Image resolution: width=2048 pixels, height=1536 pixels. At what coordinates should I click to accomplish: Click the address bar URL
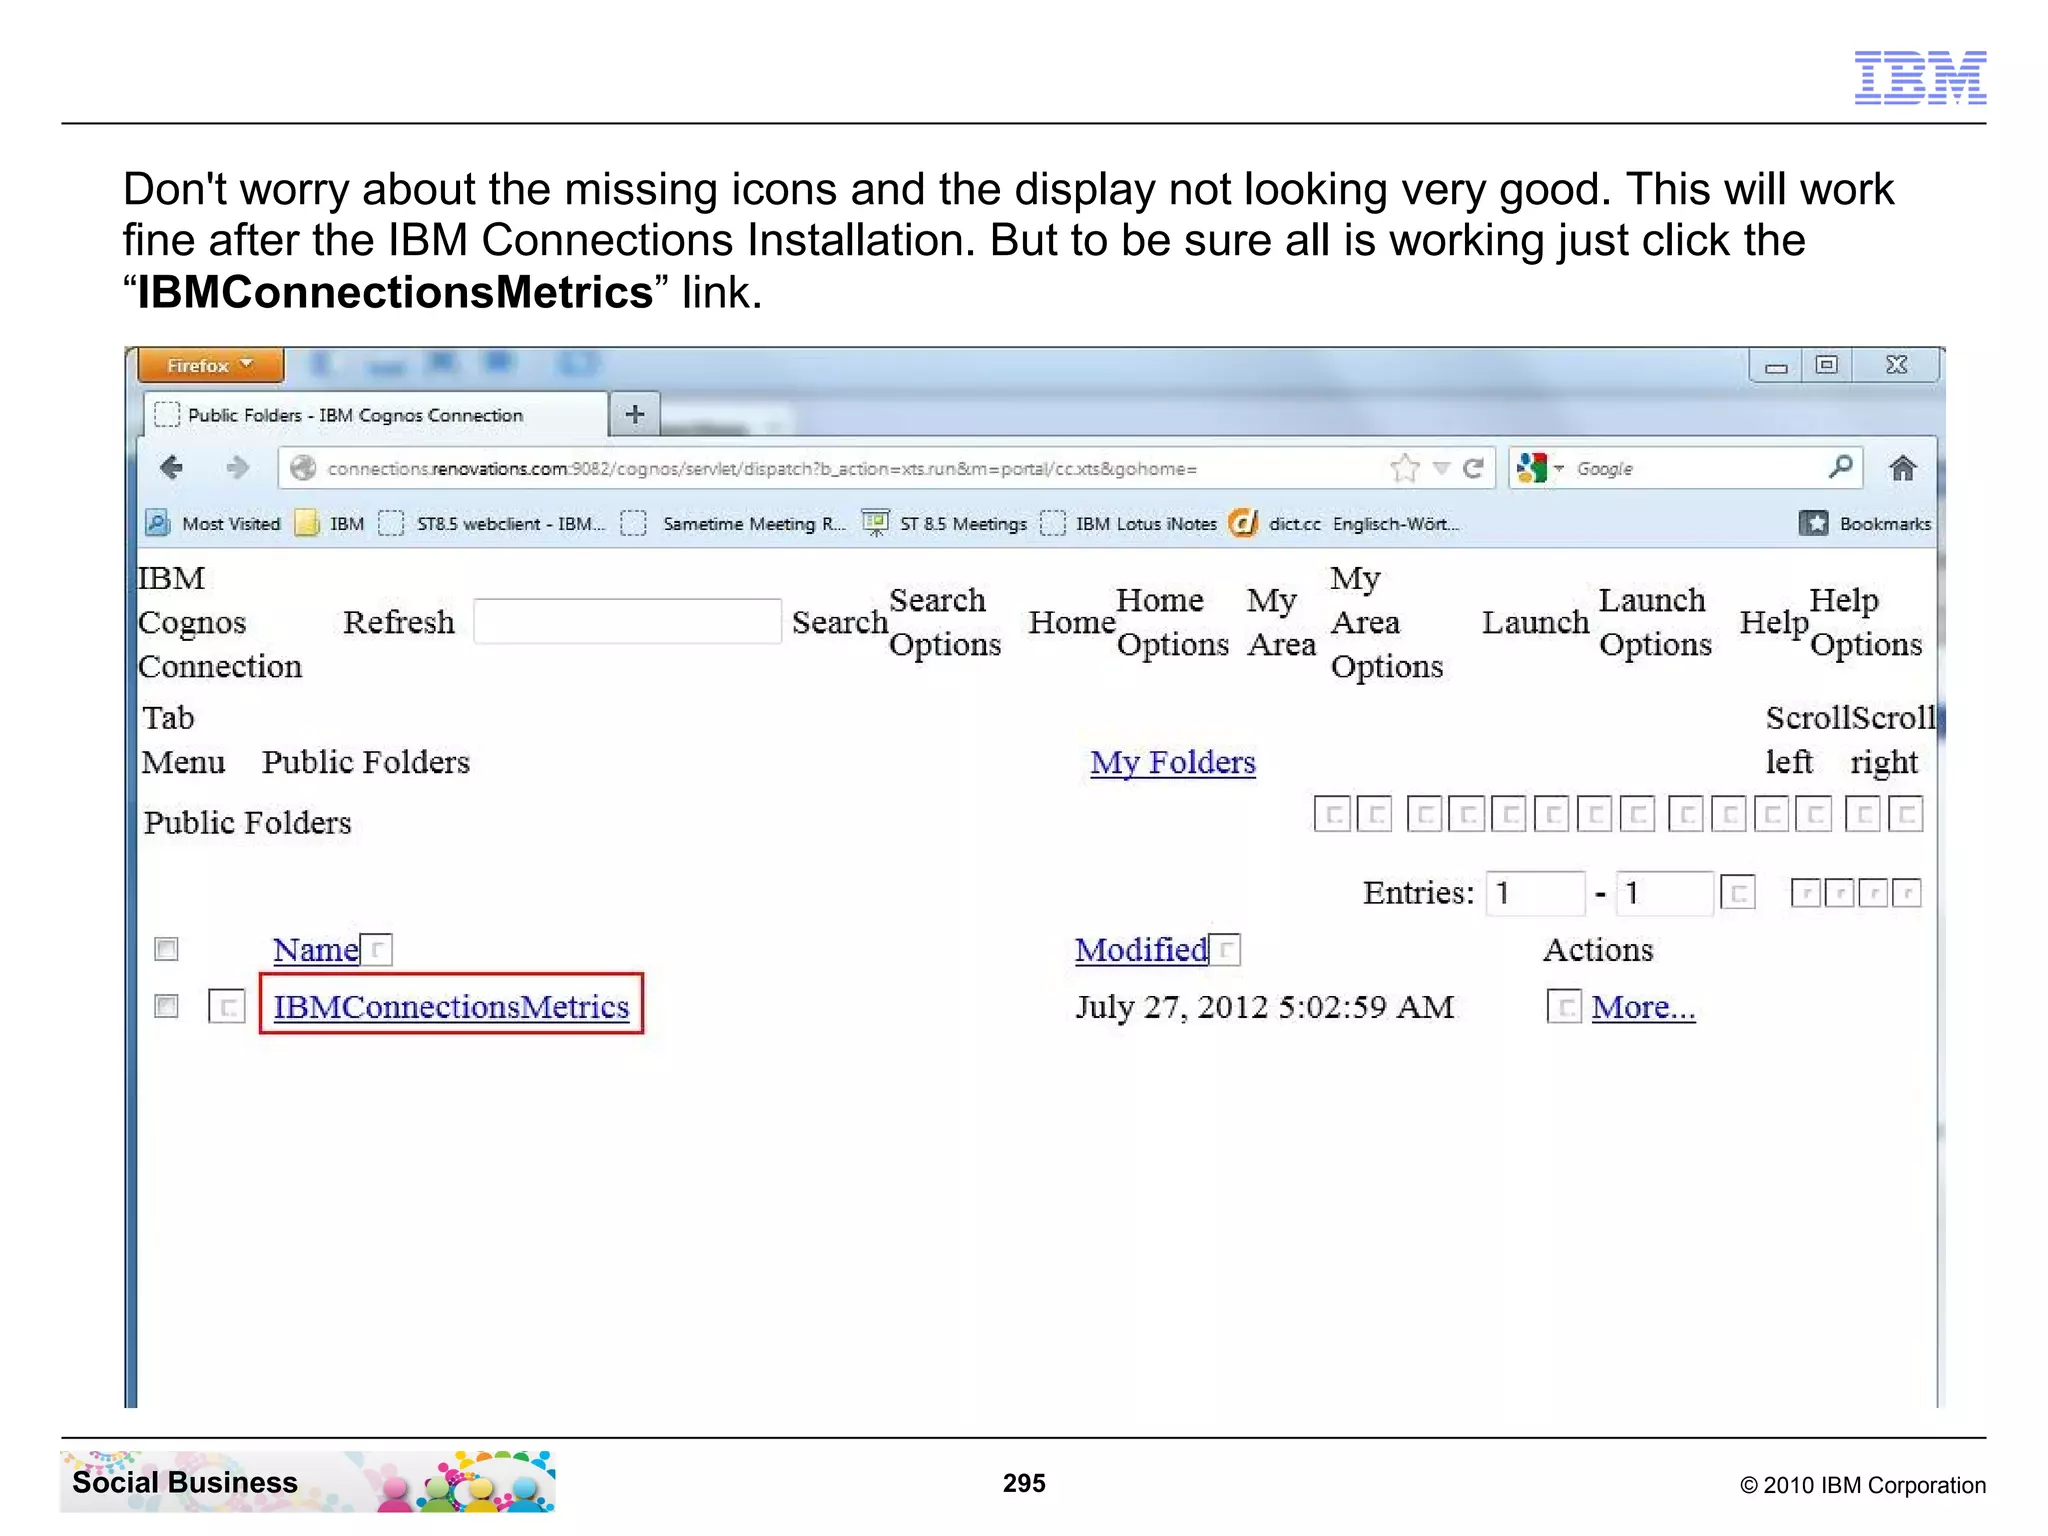762,469
